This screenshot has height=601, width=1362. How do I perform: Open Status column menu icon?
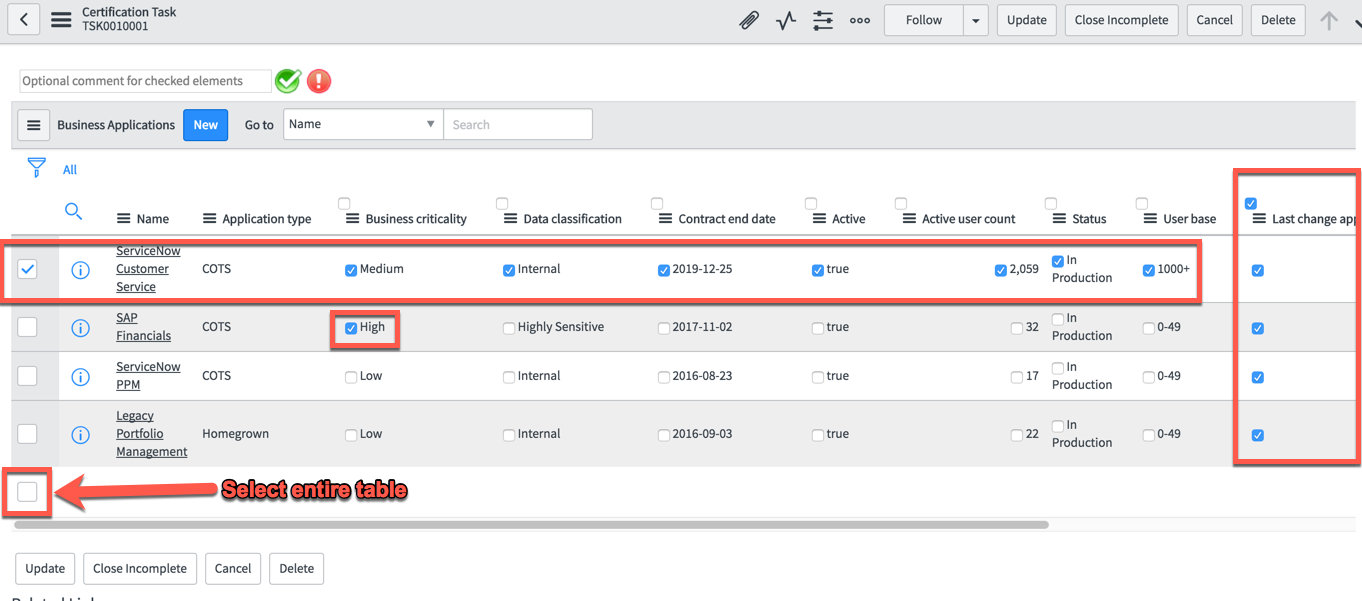click(x=1059, y=219)
